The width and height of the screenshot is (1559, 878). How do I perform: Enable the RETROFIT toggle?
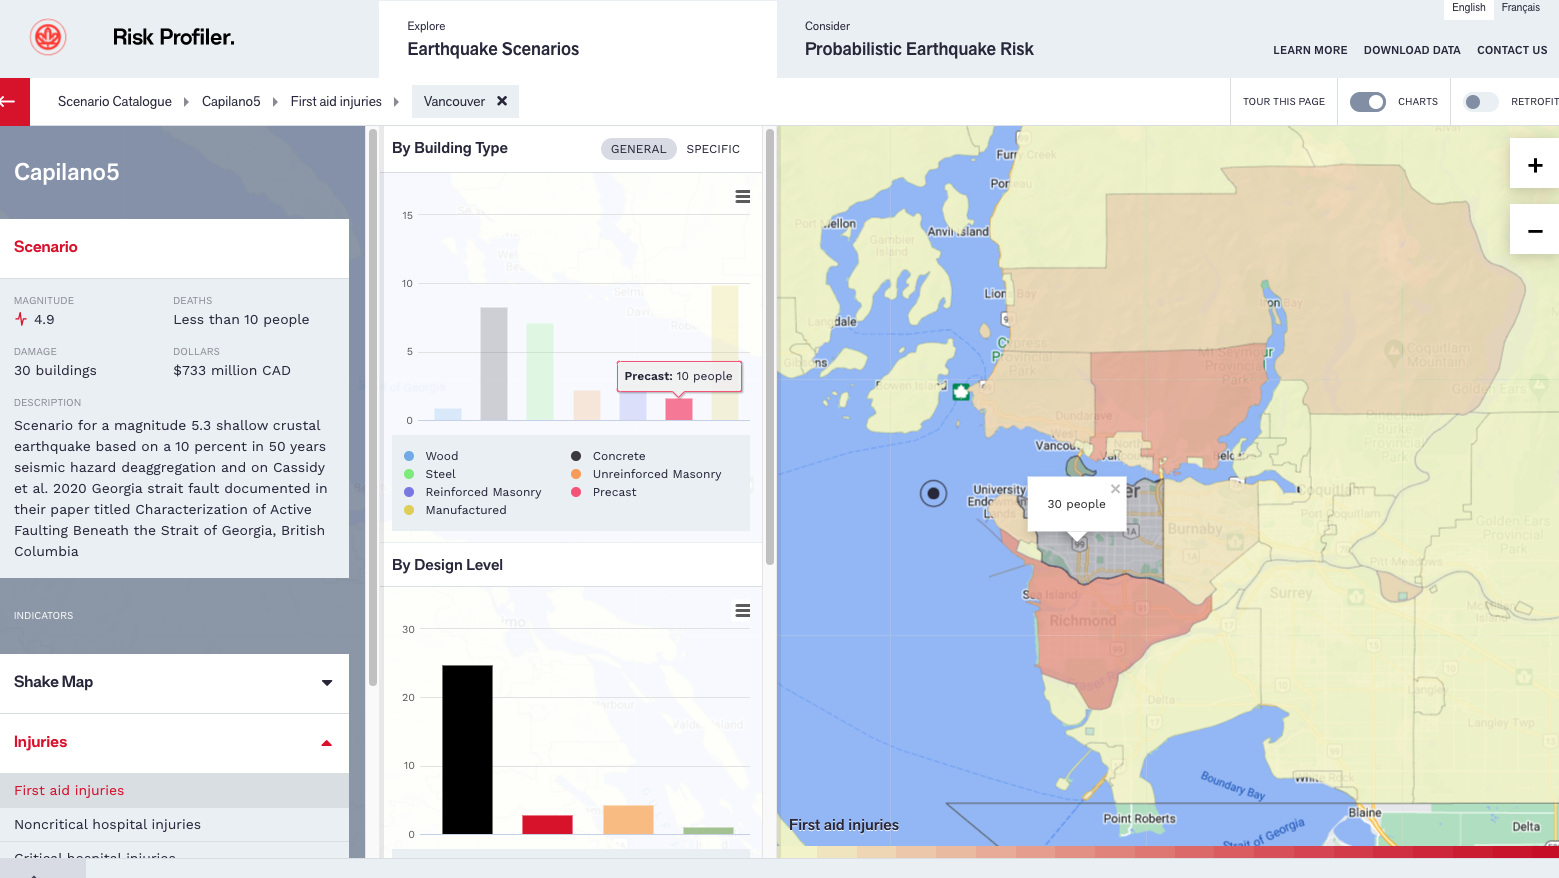[1480, 101]
